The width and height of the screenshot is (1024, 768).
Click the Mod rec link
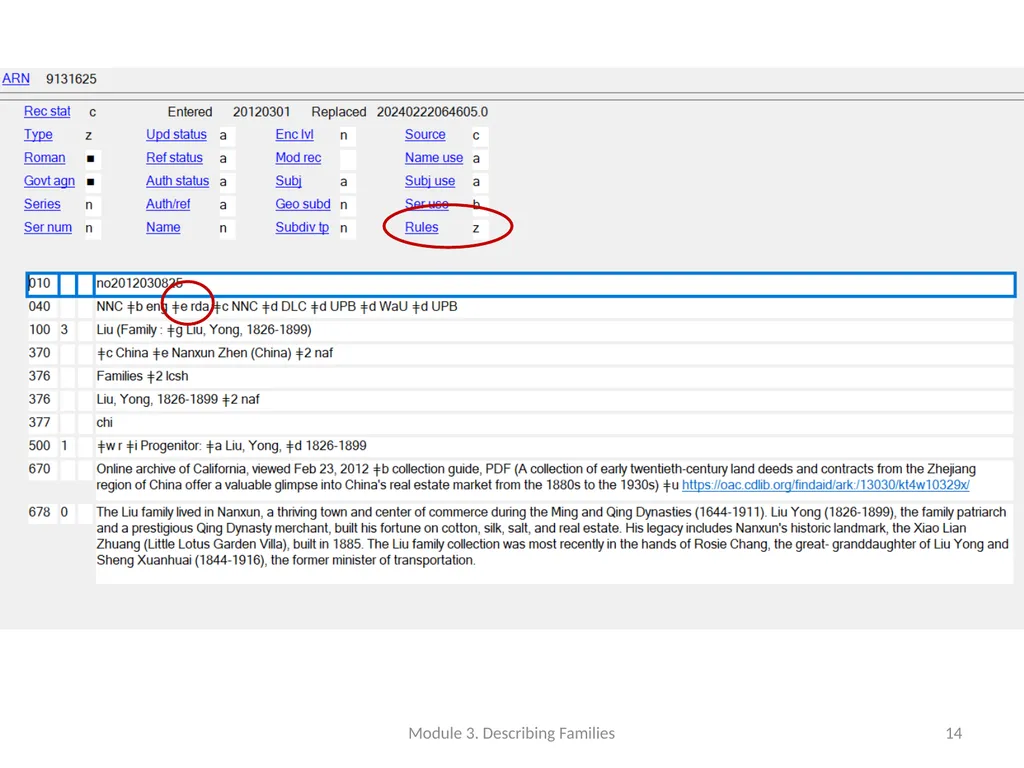click(298, 158)
